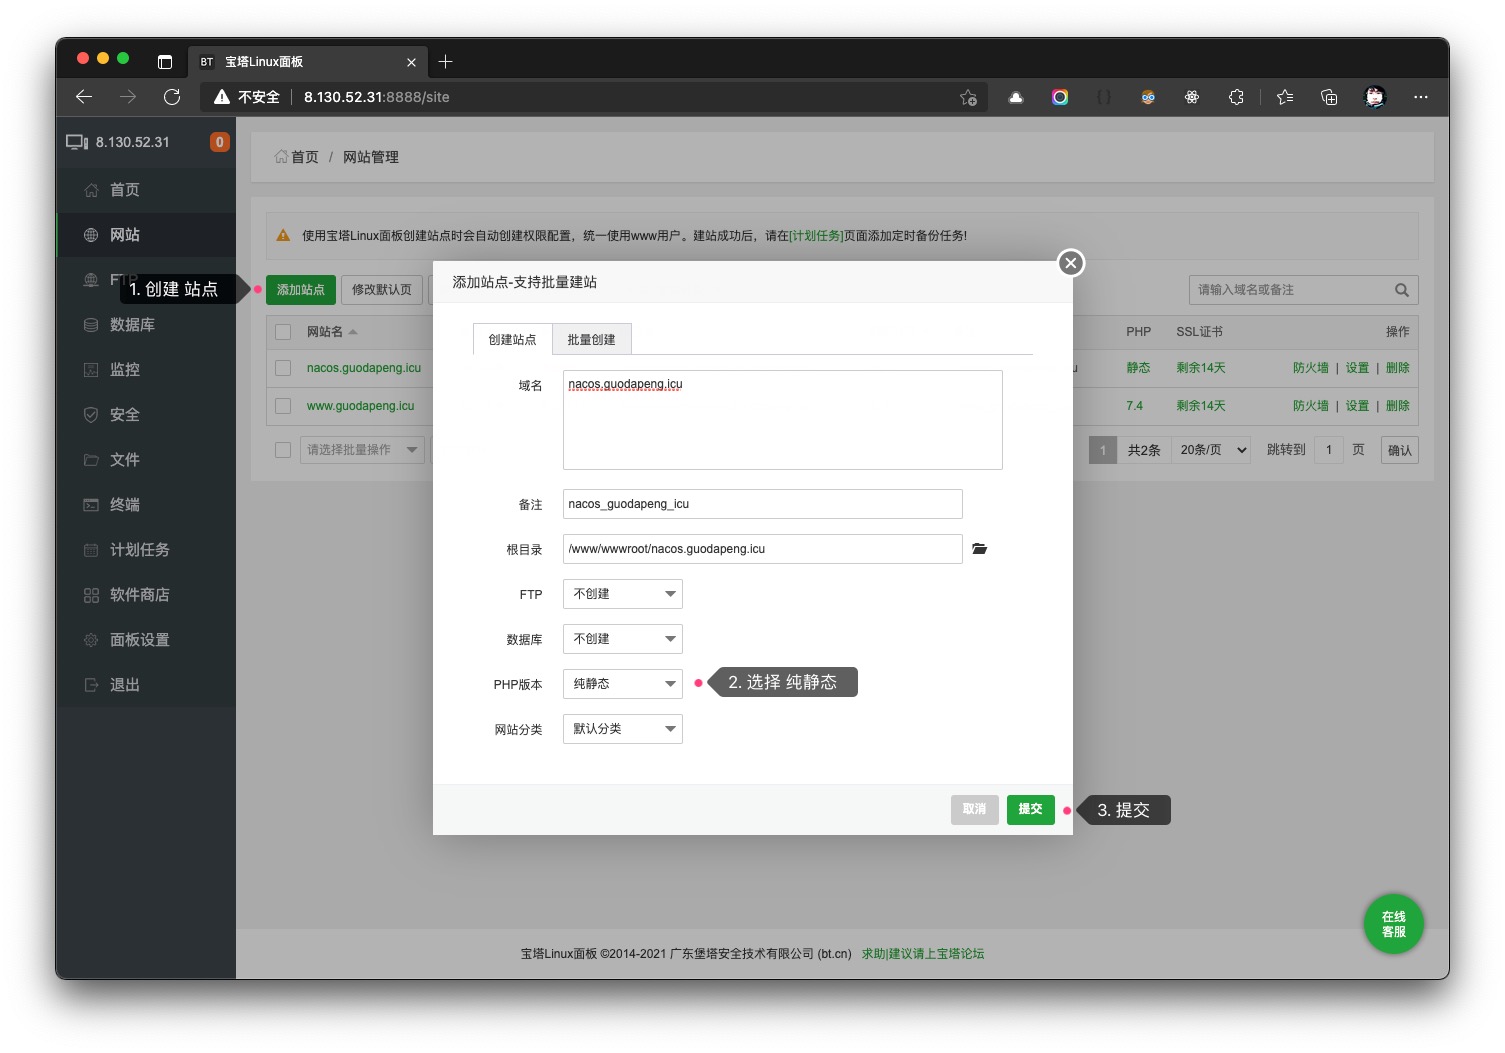
Task: Switch to the 批量创建 tab
Action: click(x=591, y=340)
